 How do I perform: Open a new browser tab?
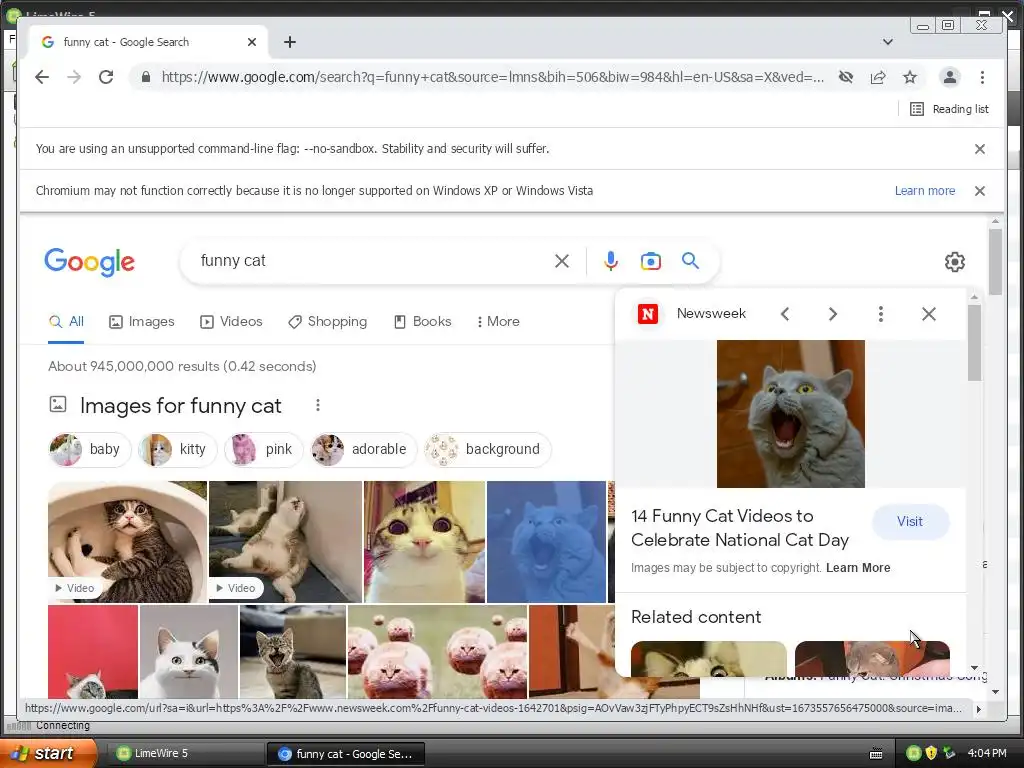[290, 42]
